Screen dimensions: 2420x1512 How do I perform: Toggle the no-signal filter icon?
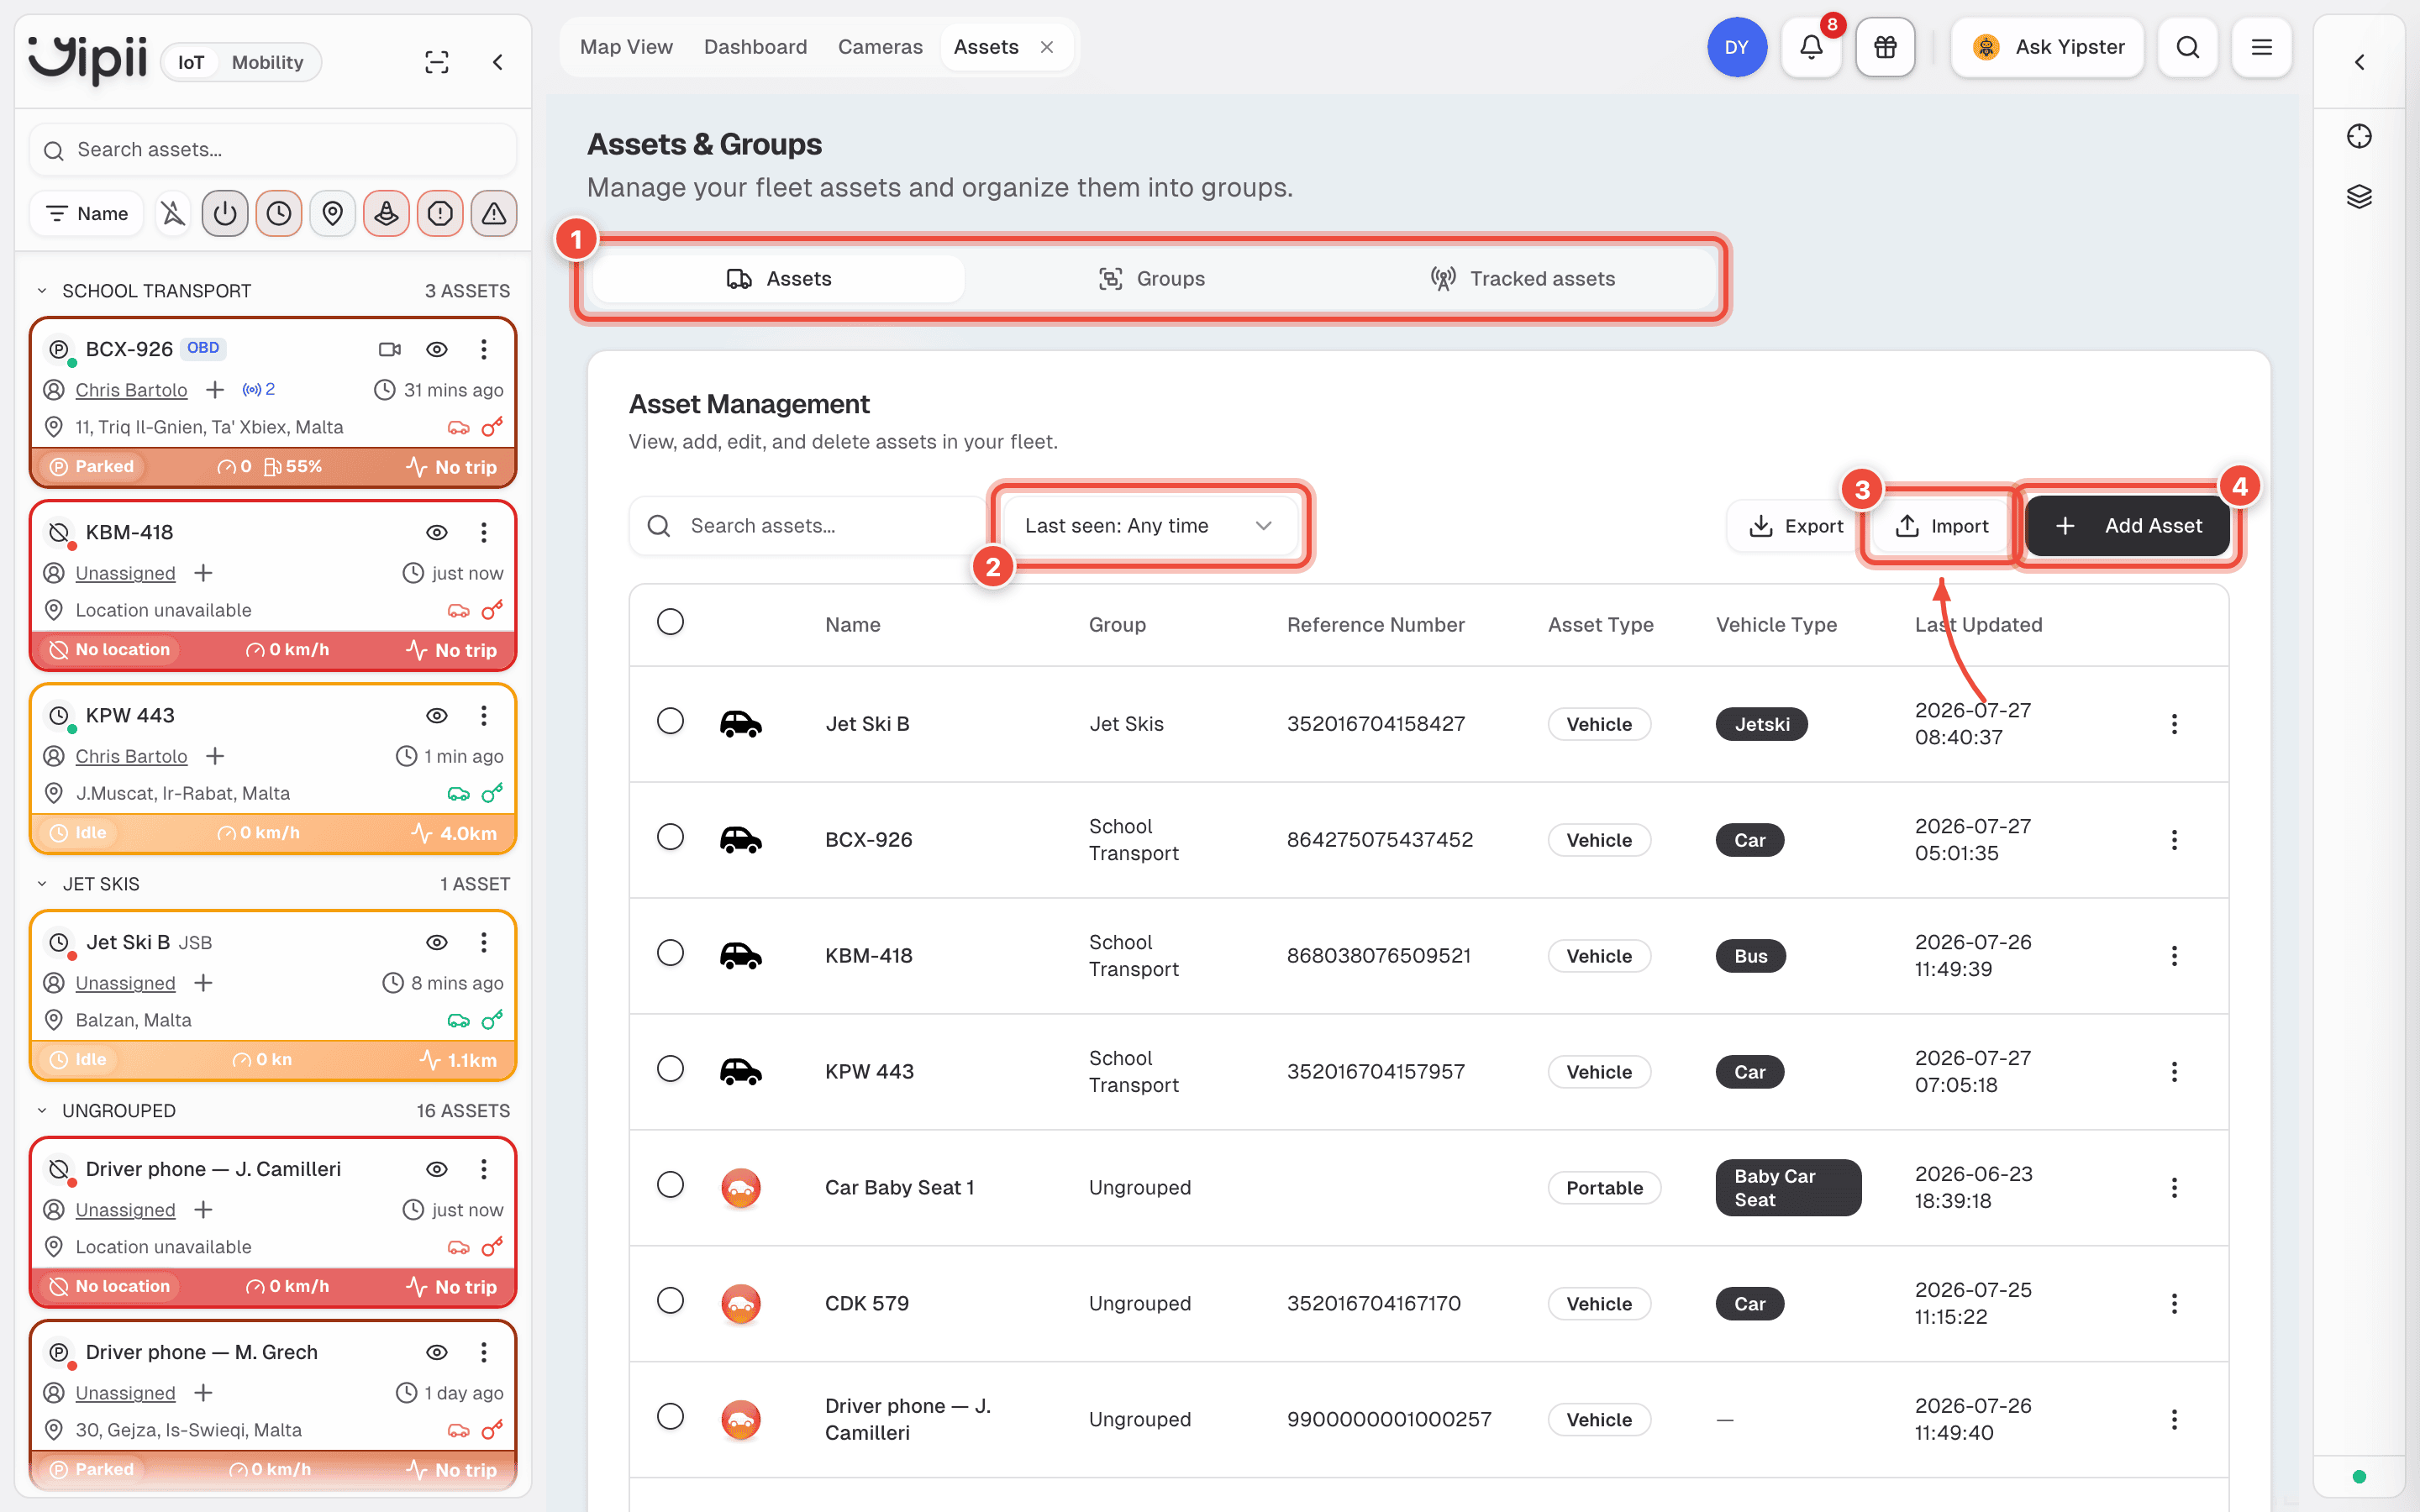172,213
